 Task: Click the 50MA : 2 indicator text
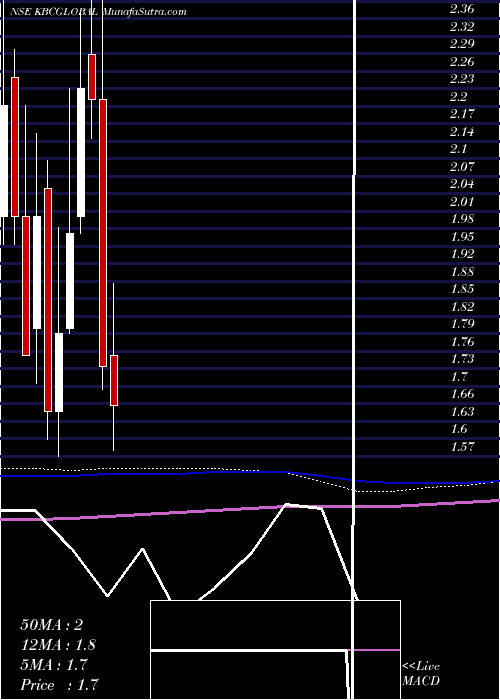52,625
